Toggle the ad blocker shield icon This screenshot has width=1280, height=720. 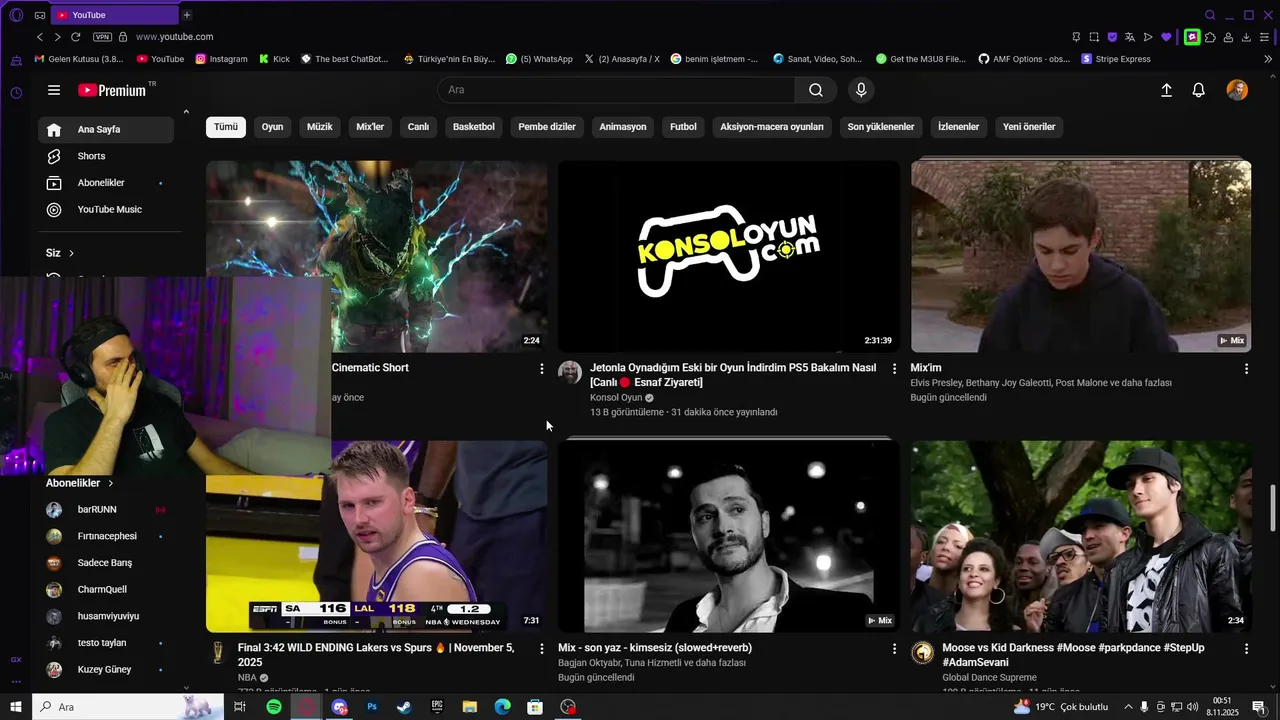1112,37
